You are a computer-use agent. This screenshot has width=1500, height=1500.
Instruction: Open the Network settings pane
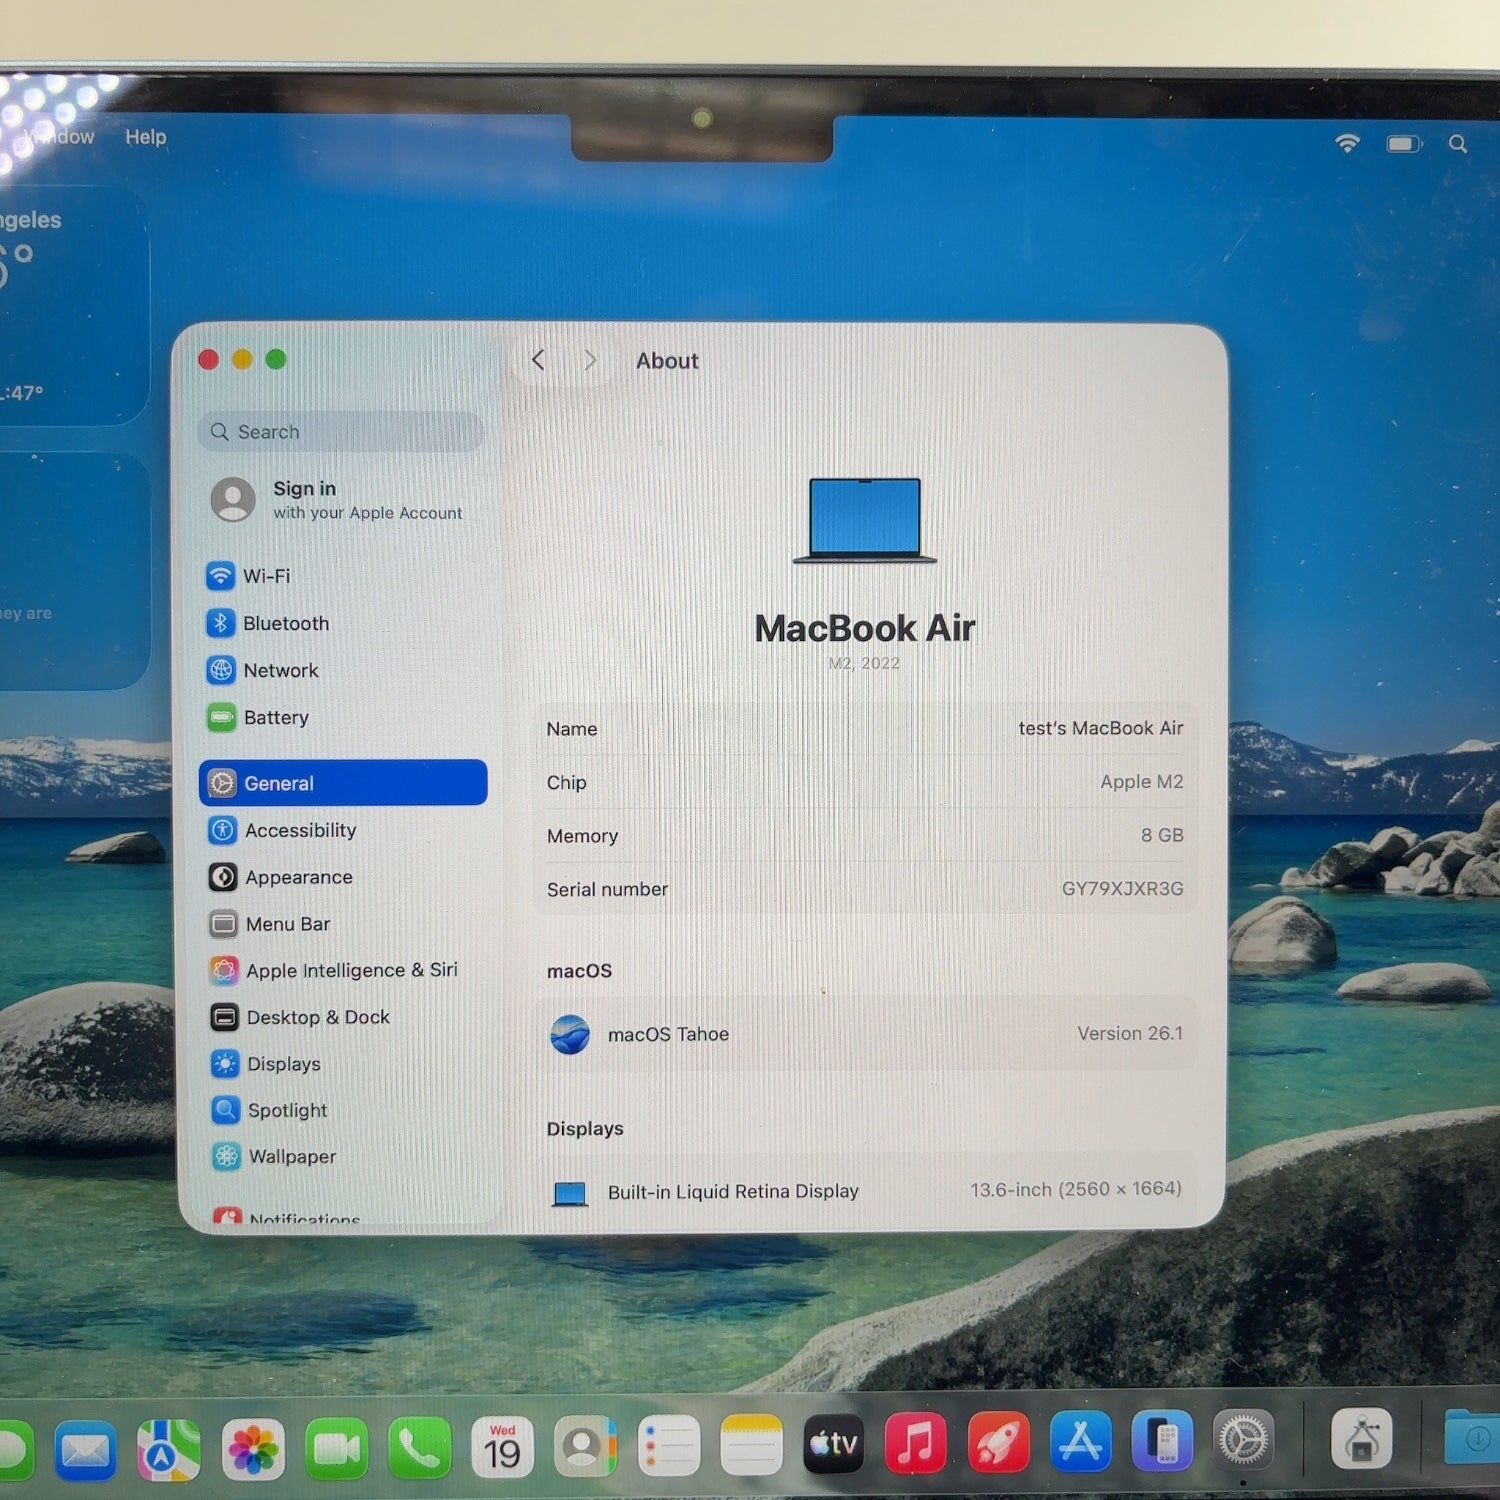280,670
